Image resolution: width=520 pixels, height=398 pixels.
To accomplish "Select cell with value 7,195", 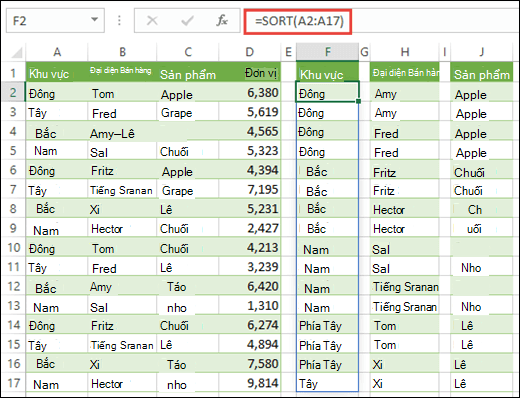I will click(249, 189).
